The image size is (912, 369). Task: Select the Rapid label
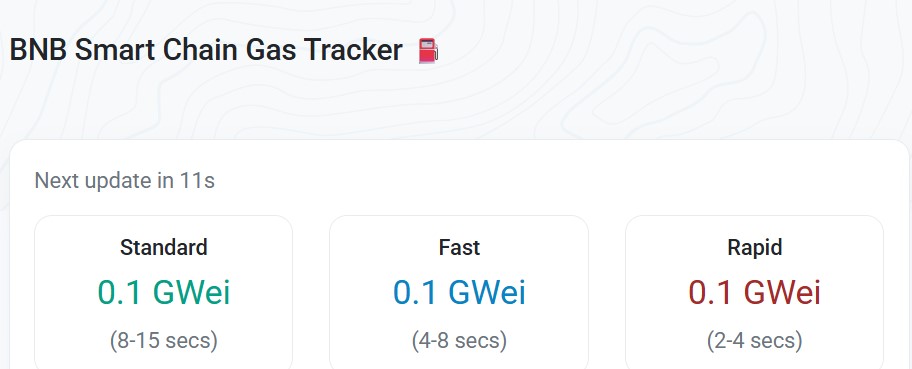(x=754, y=247)
